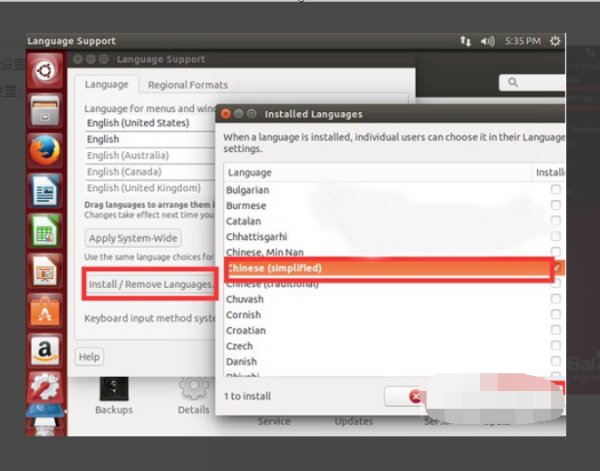This screenshot has height=471, width=600.
Task: Click the 5:35 PM clock indicator
Action: (523, 41)
